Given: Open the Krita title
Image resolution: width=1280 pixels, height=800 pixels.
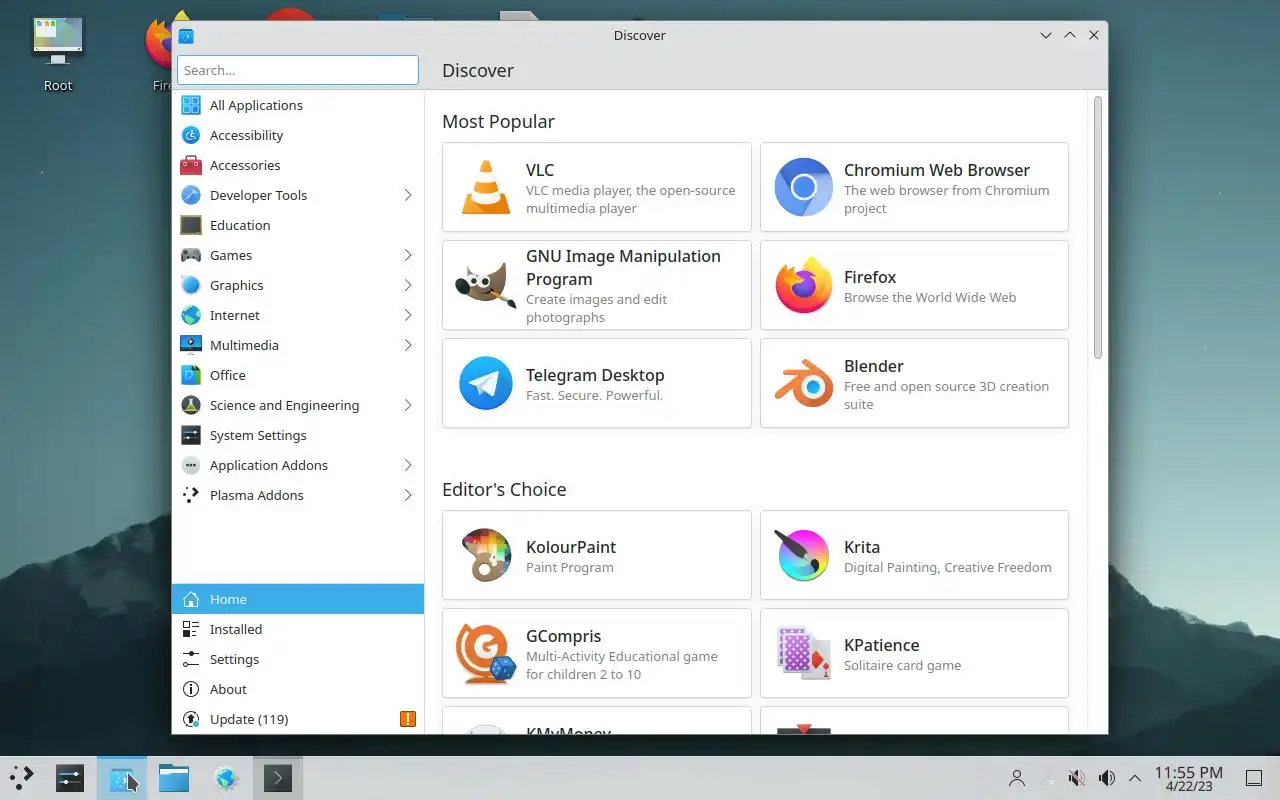Looking at the screenshot, I should (862, 547).
